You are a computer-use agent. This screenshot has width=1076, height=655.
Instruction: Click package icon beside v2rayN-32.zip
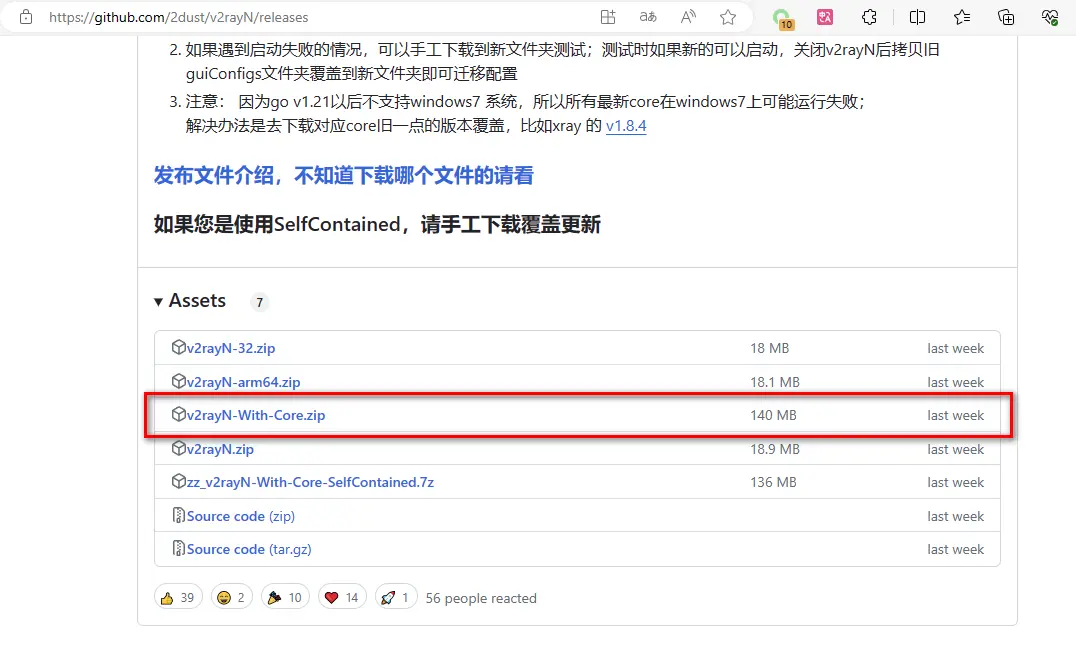(178, 347)
